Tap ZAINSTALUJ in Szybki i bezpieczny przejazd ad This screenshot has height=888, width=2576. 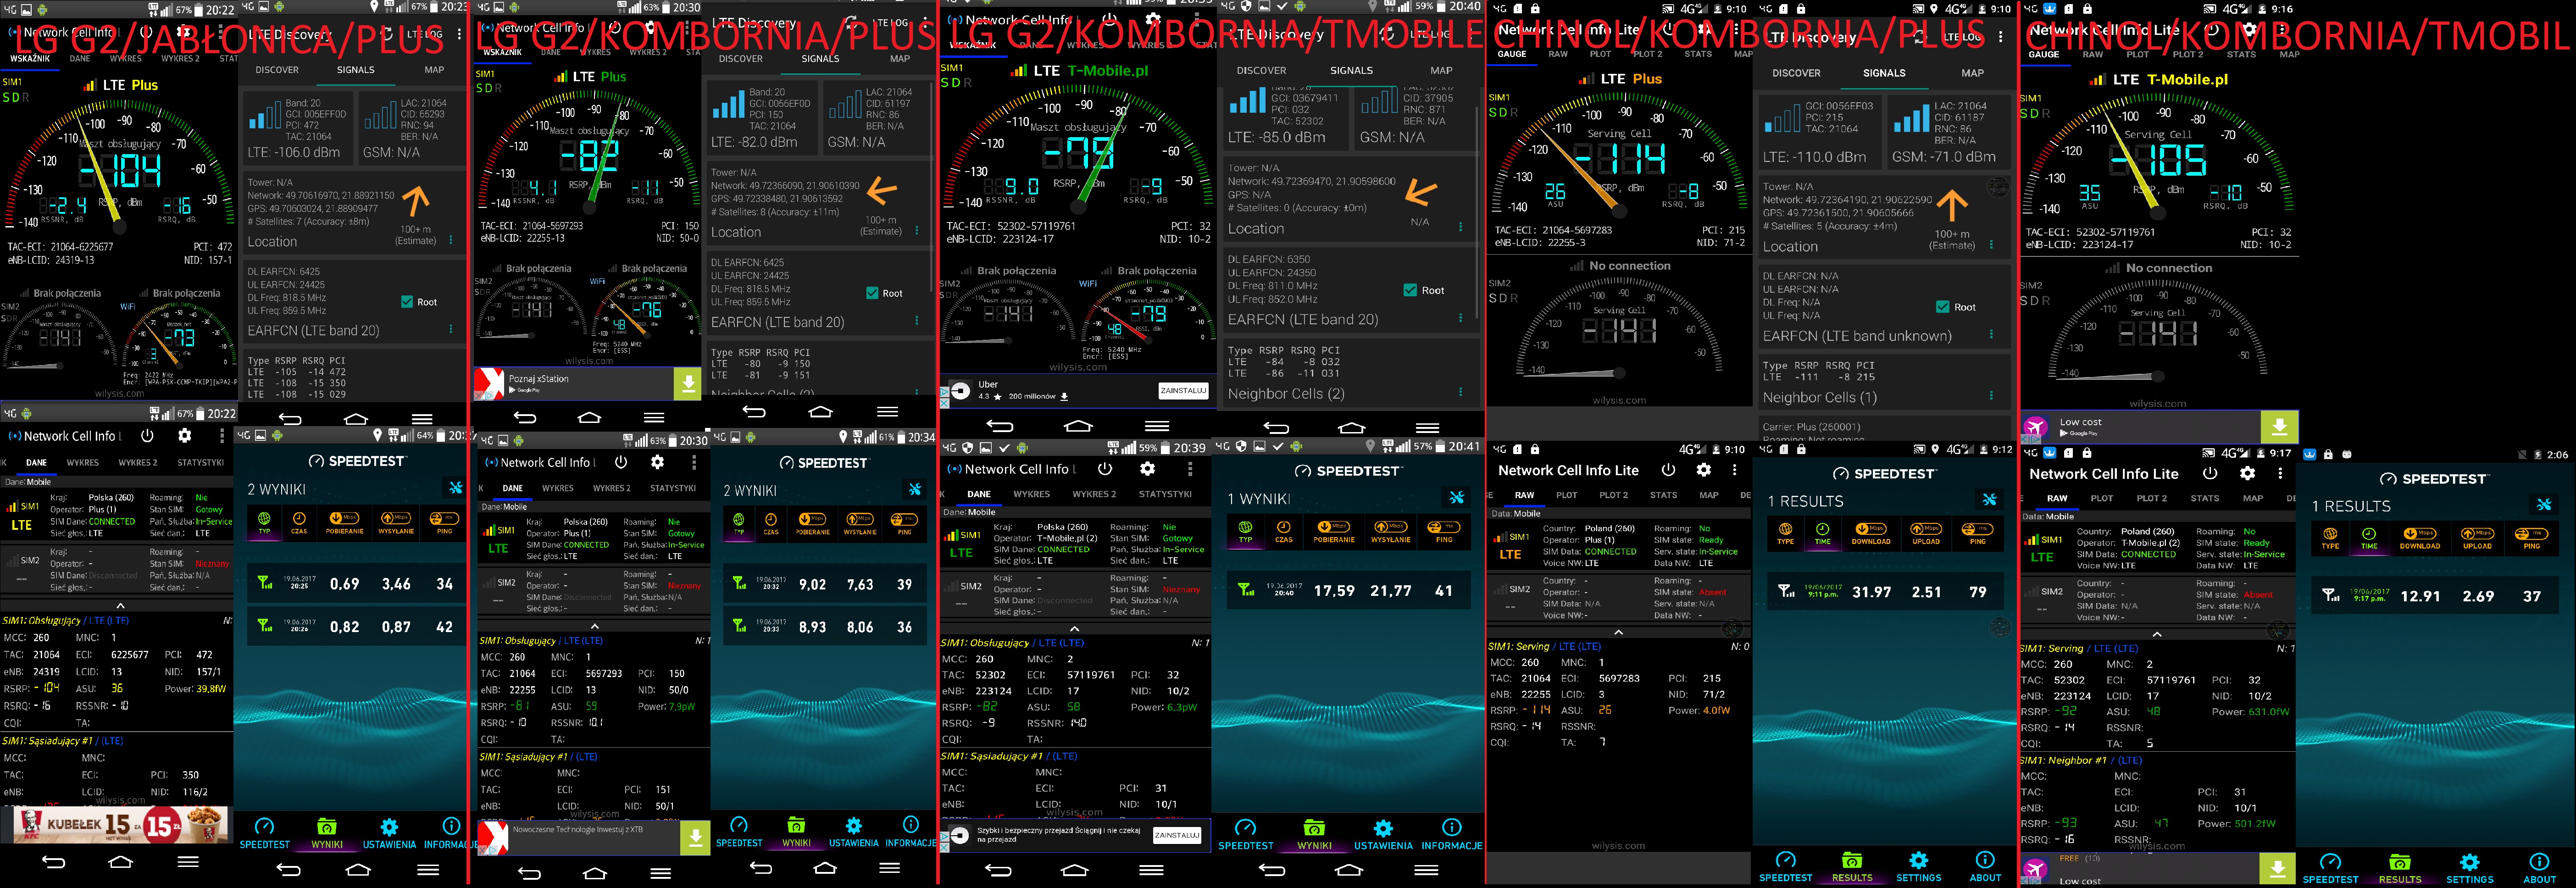tap(1177, 835)
